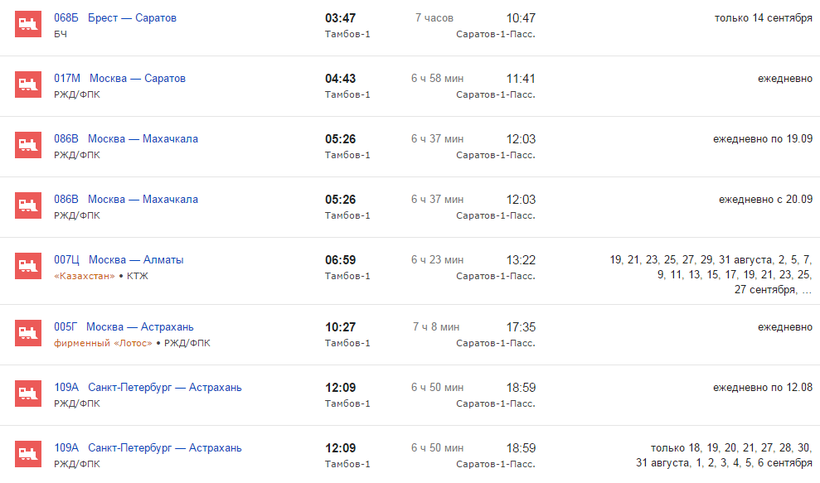820x483 pixels.
Task: Click train icon for 109А running ежедневно по 12.08
Action: (x=27, y=394)
